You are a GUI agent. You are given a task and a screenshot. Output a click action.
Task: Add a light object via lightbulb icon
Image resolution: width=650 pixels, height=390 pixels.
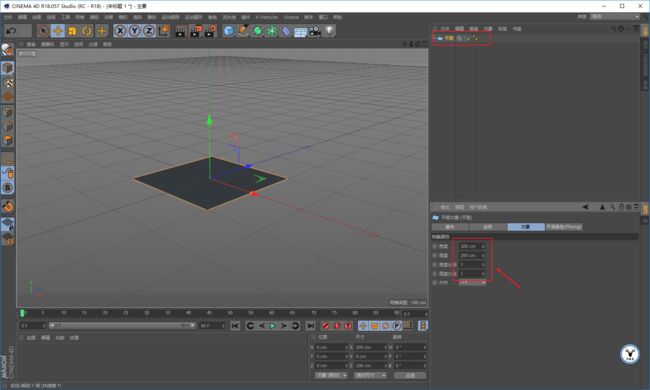(329, 31)
